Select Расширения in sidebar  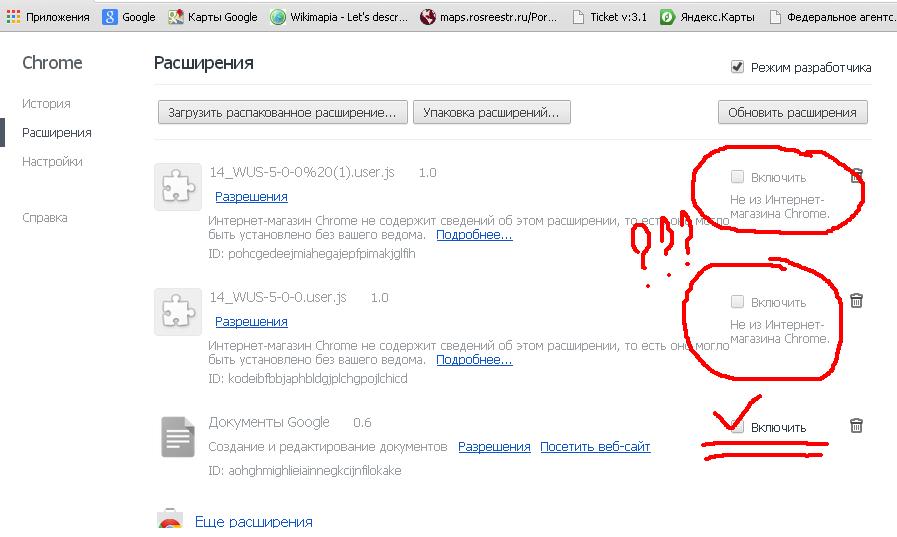click(x=57, y=133)
